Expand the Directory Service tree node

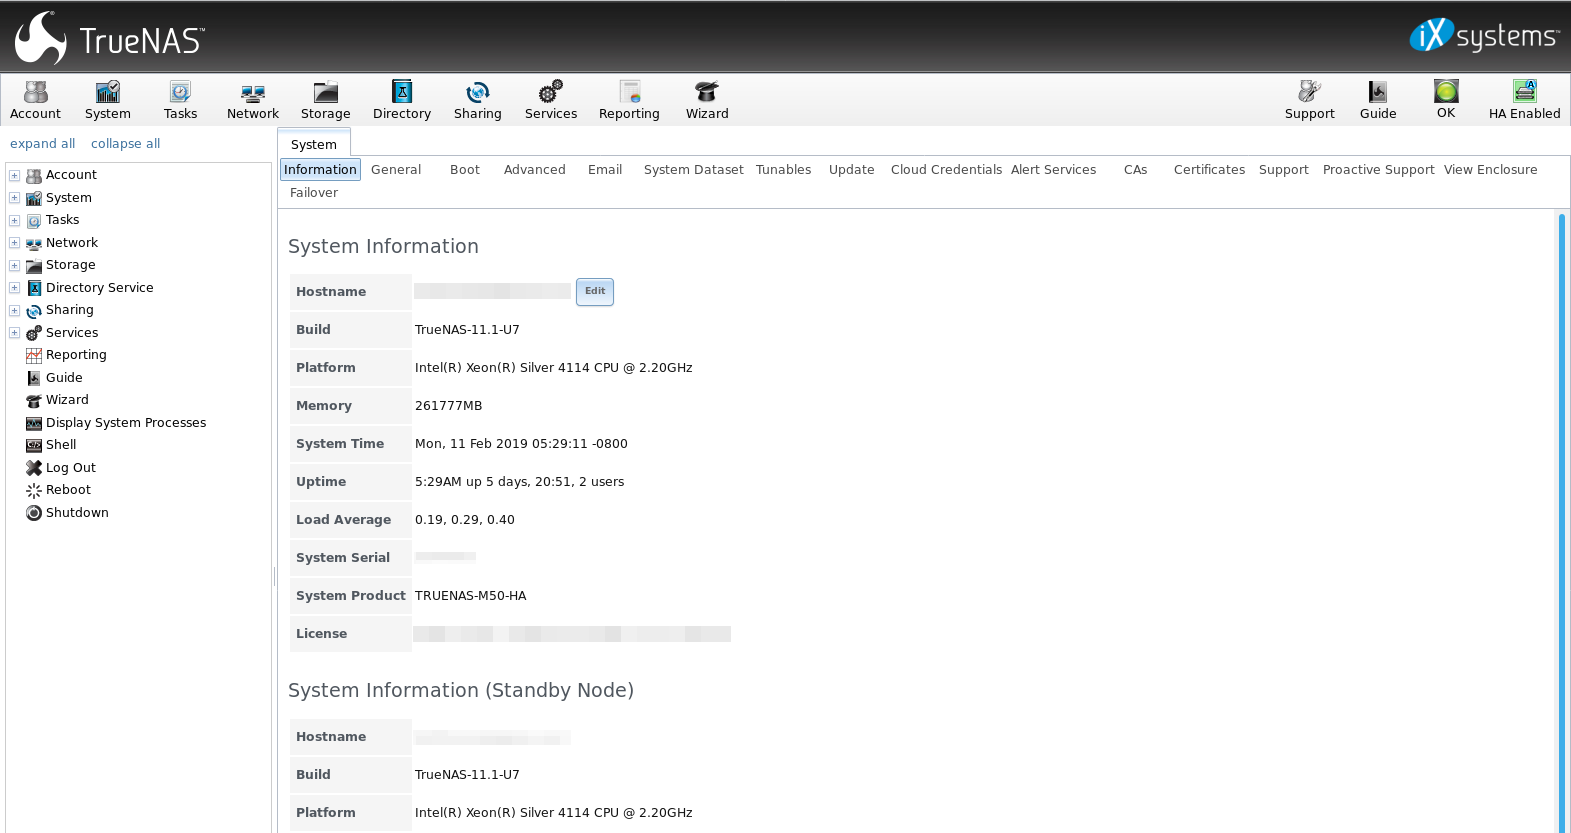pyautogui.click(x=15, y=288)
